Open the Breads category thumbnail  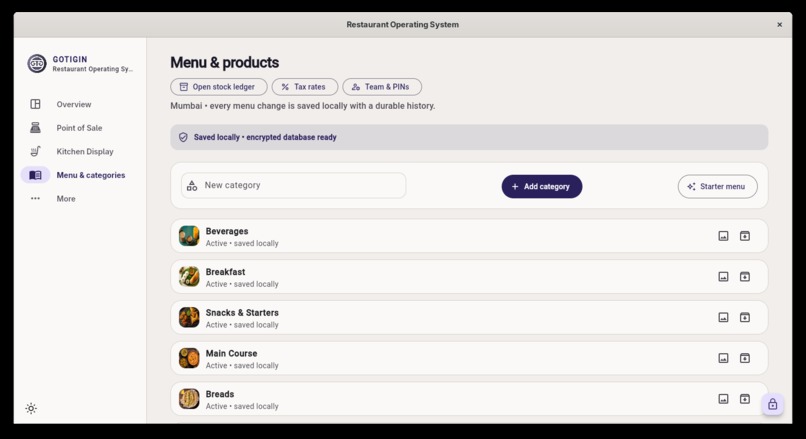point(189,399)
